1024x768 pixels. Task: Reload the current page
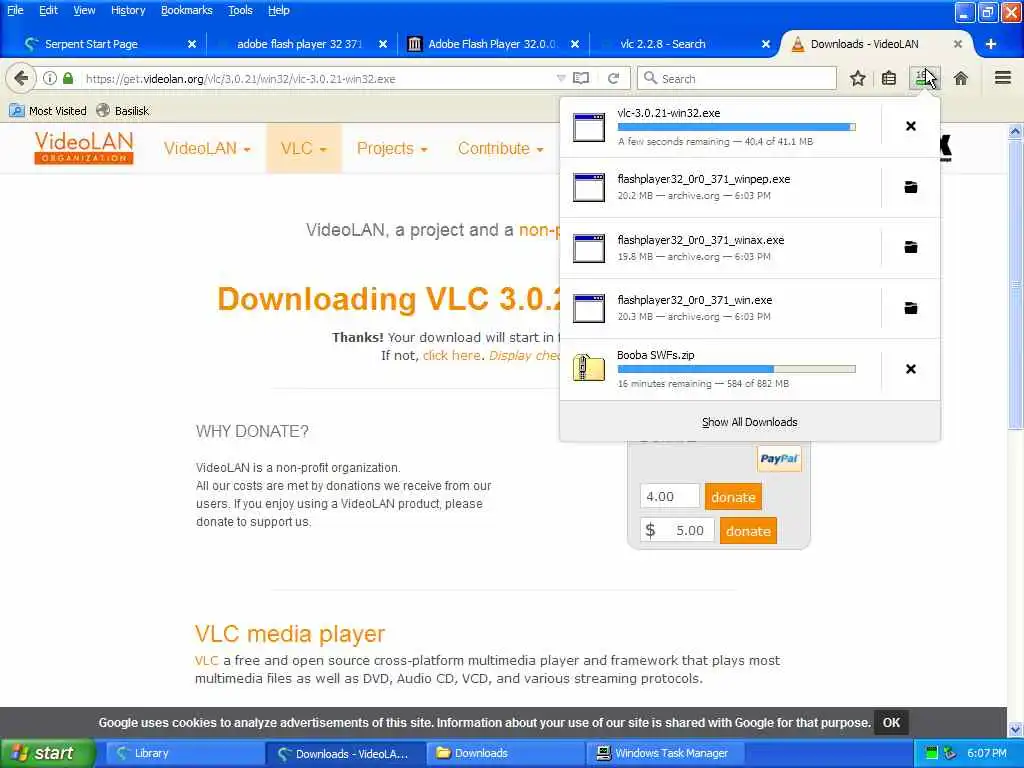(613, 78)
